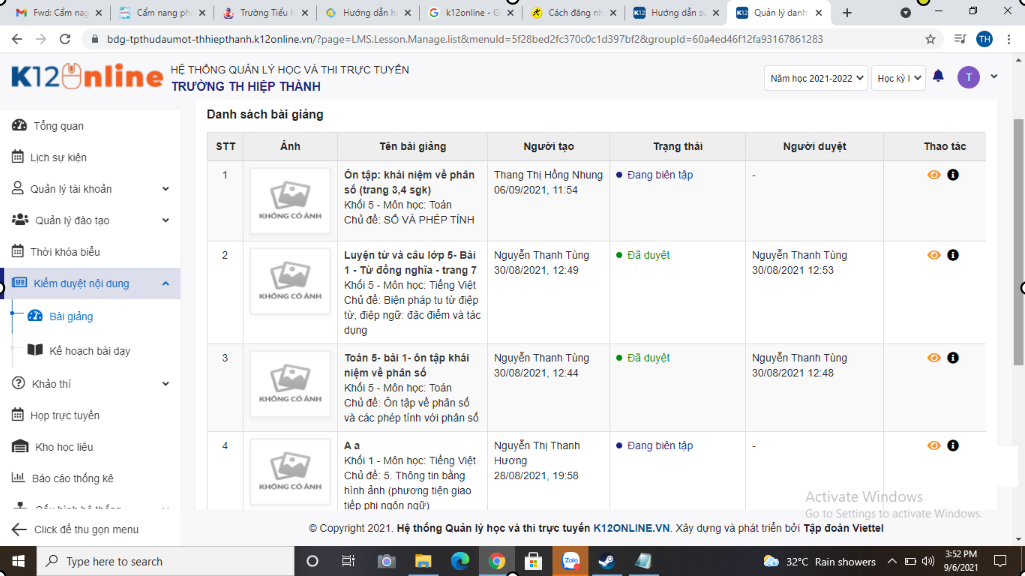This screenshot has width=1025, height=576.
Task: Click the Trạng thái column header
Action: 678,146
